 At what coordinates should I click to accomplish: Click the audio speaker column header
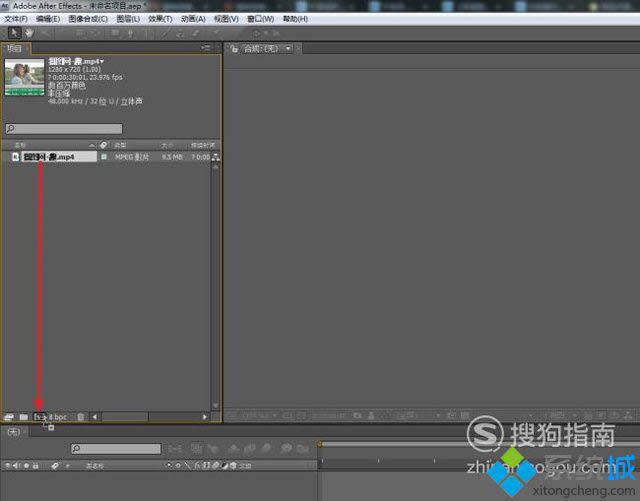[16, 465]
